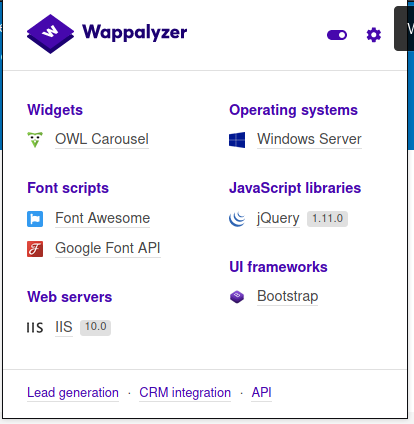Image resolution: width=414 pixels, height=424 pixels.
Task: Open the Operating systems category heading
Action: click(x=293, y=110)
